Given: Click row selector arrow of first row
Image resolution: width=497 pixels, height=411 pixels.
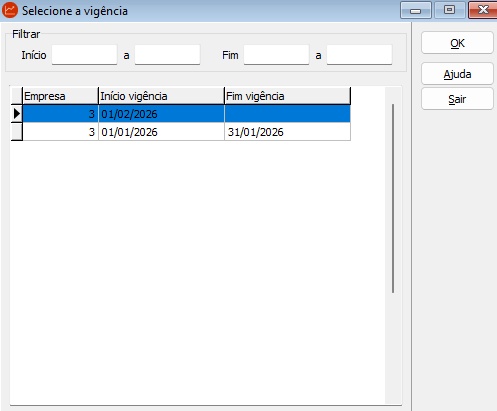Looking at the screenshot, I should pos(17,114).
